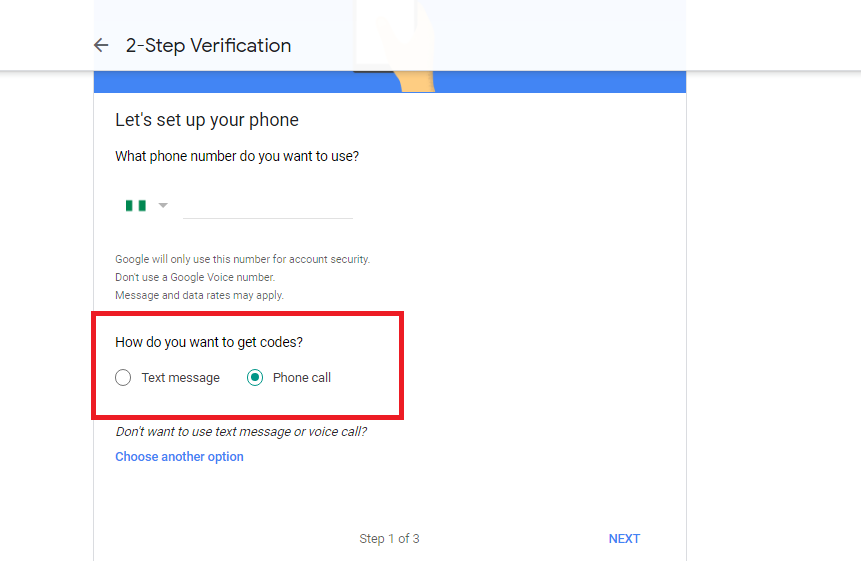Open the Choose another option link
The image size is (861, 561).
click(x=179, y=457)
